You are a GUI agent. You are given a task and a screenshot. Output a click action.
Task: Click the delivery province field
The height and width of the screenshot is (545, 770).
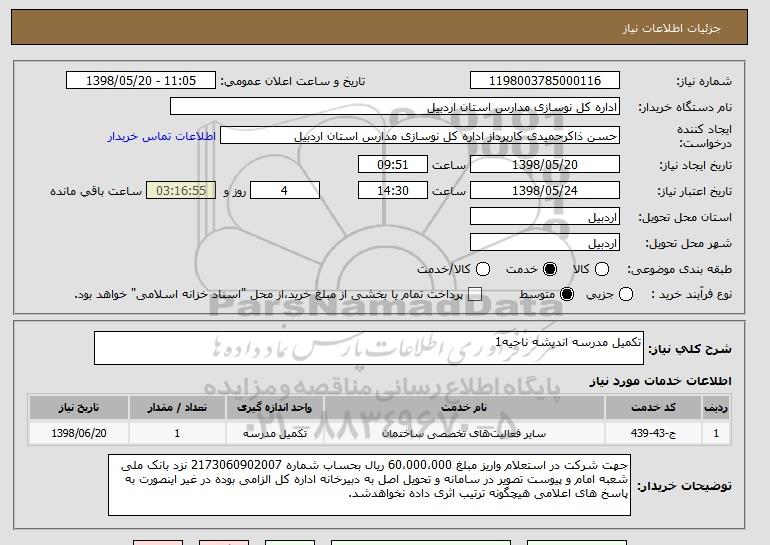[545, 217]
